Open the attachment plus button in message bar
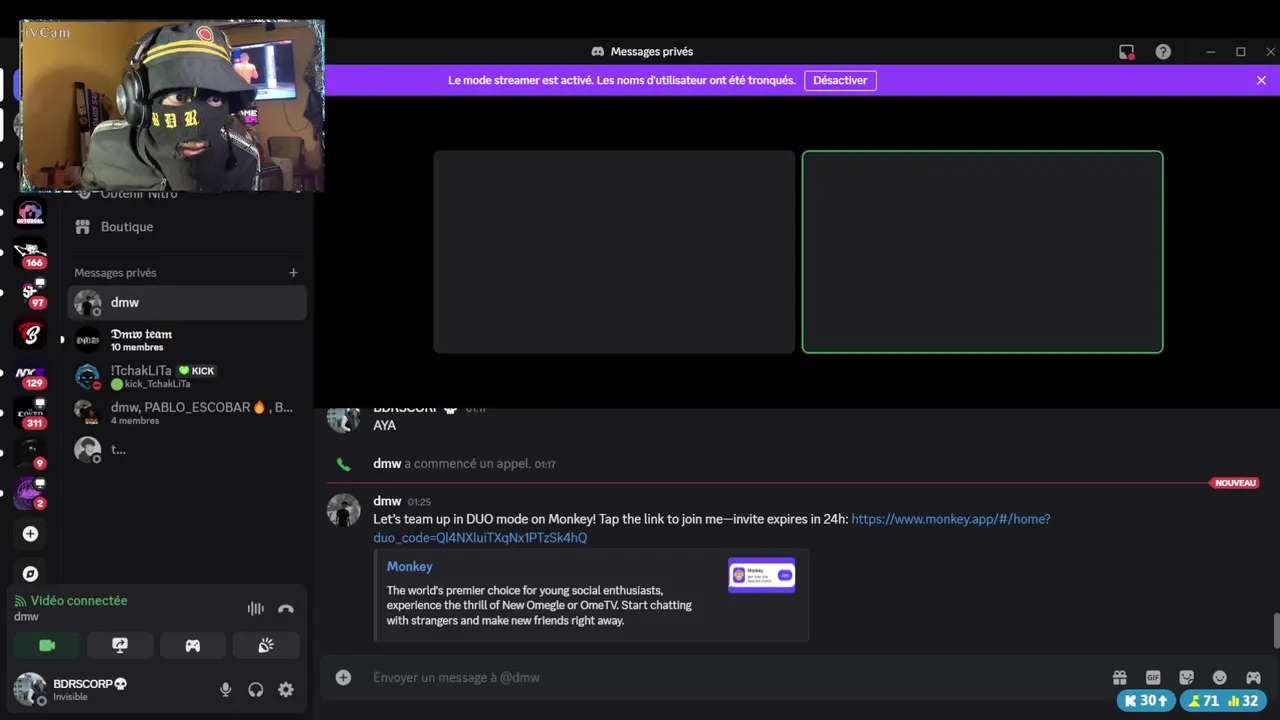The width and height of the screenshot is (1280, 720). pos(343,677)
